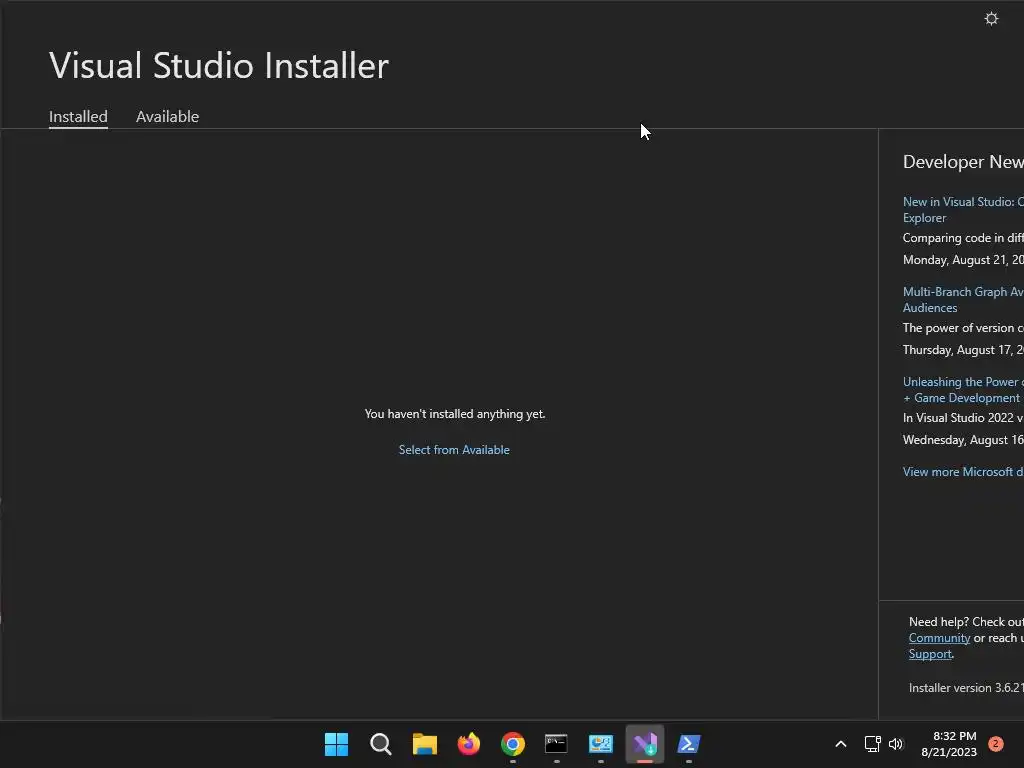This screenshot has width=1024, height=768.
Task: Launch Firefox from the taskbar
Action: click(468, 744)
